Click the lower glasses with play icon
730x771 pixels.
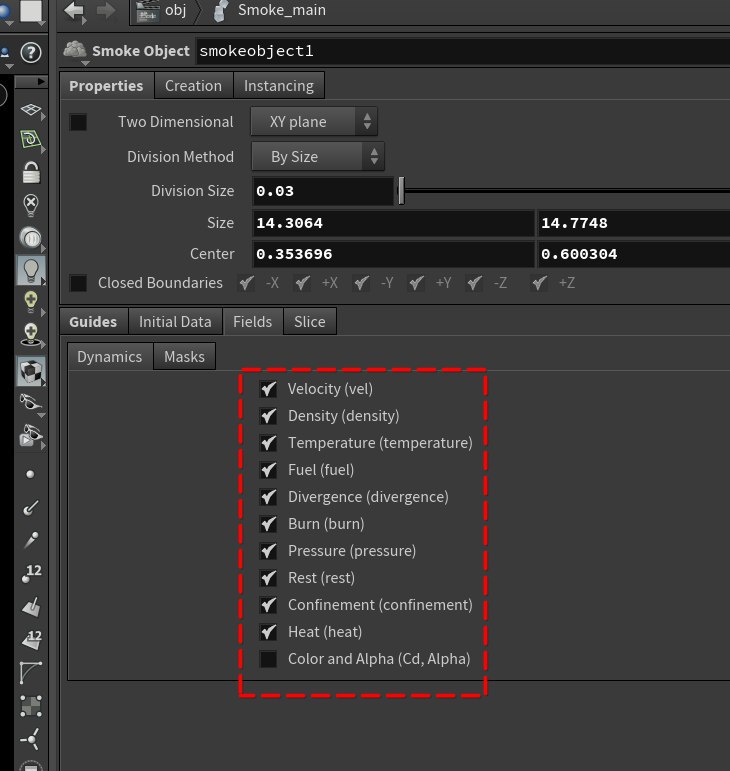31,435
